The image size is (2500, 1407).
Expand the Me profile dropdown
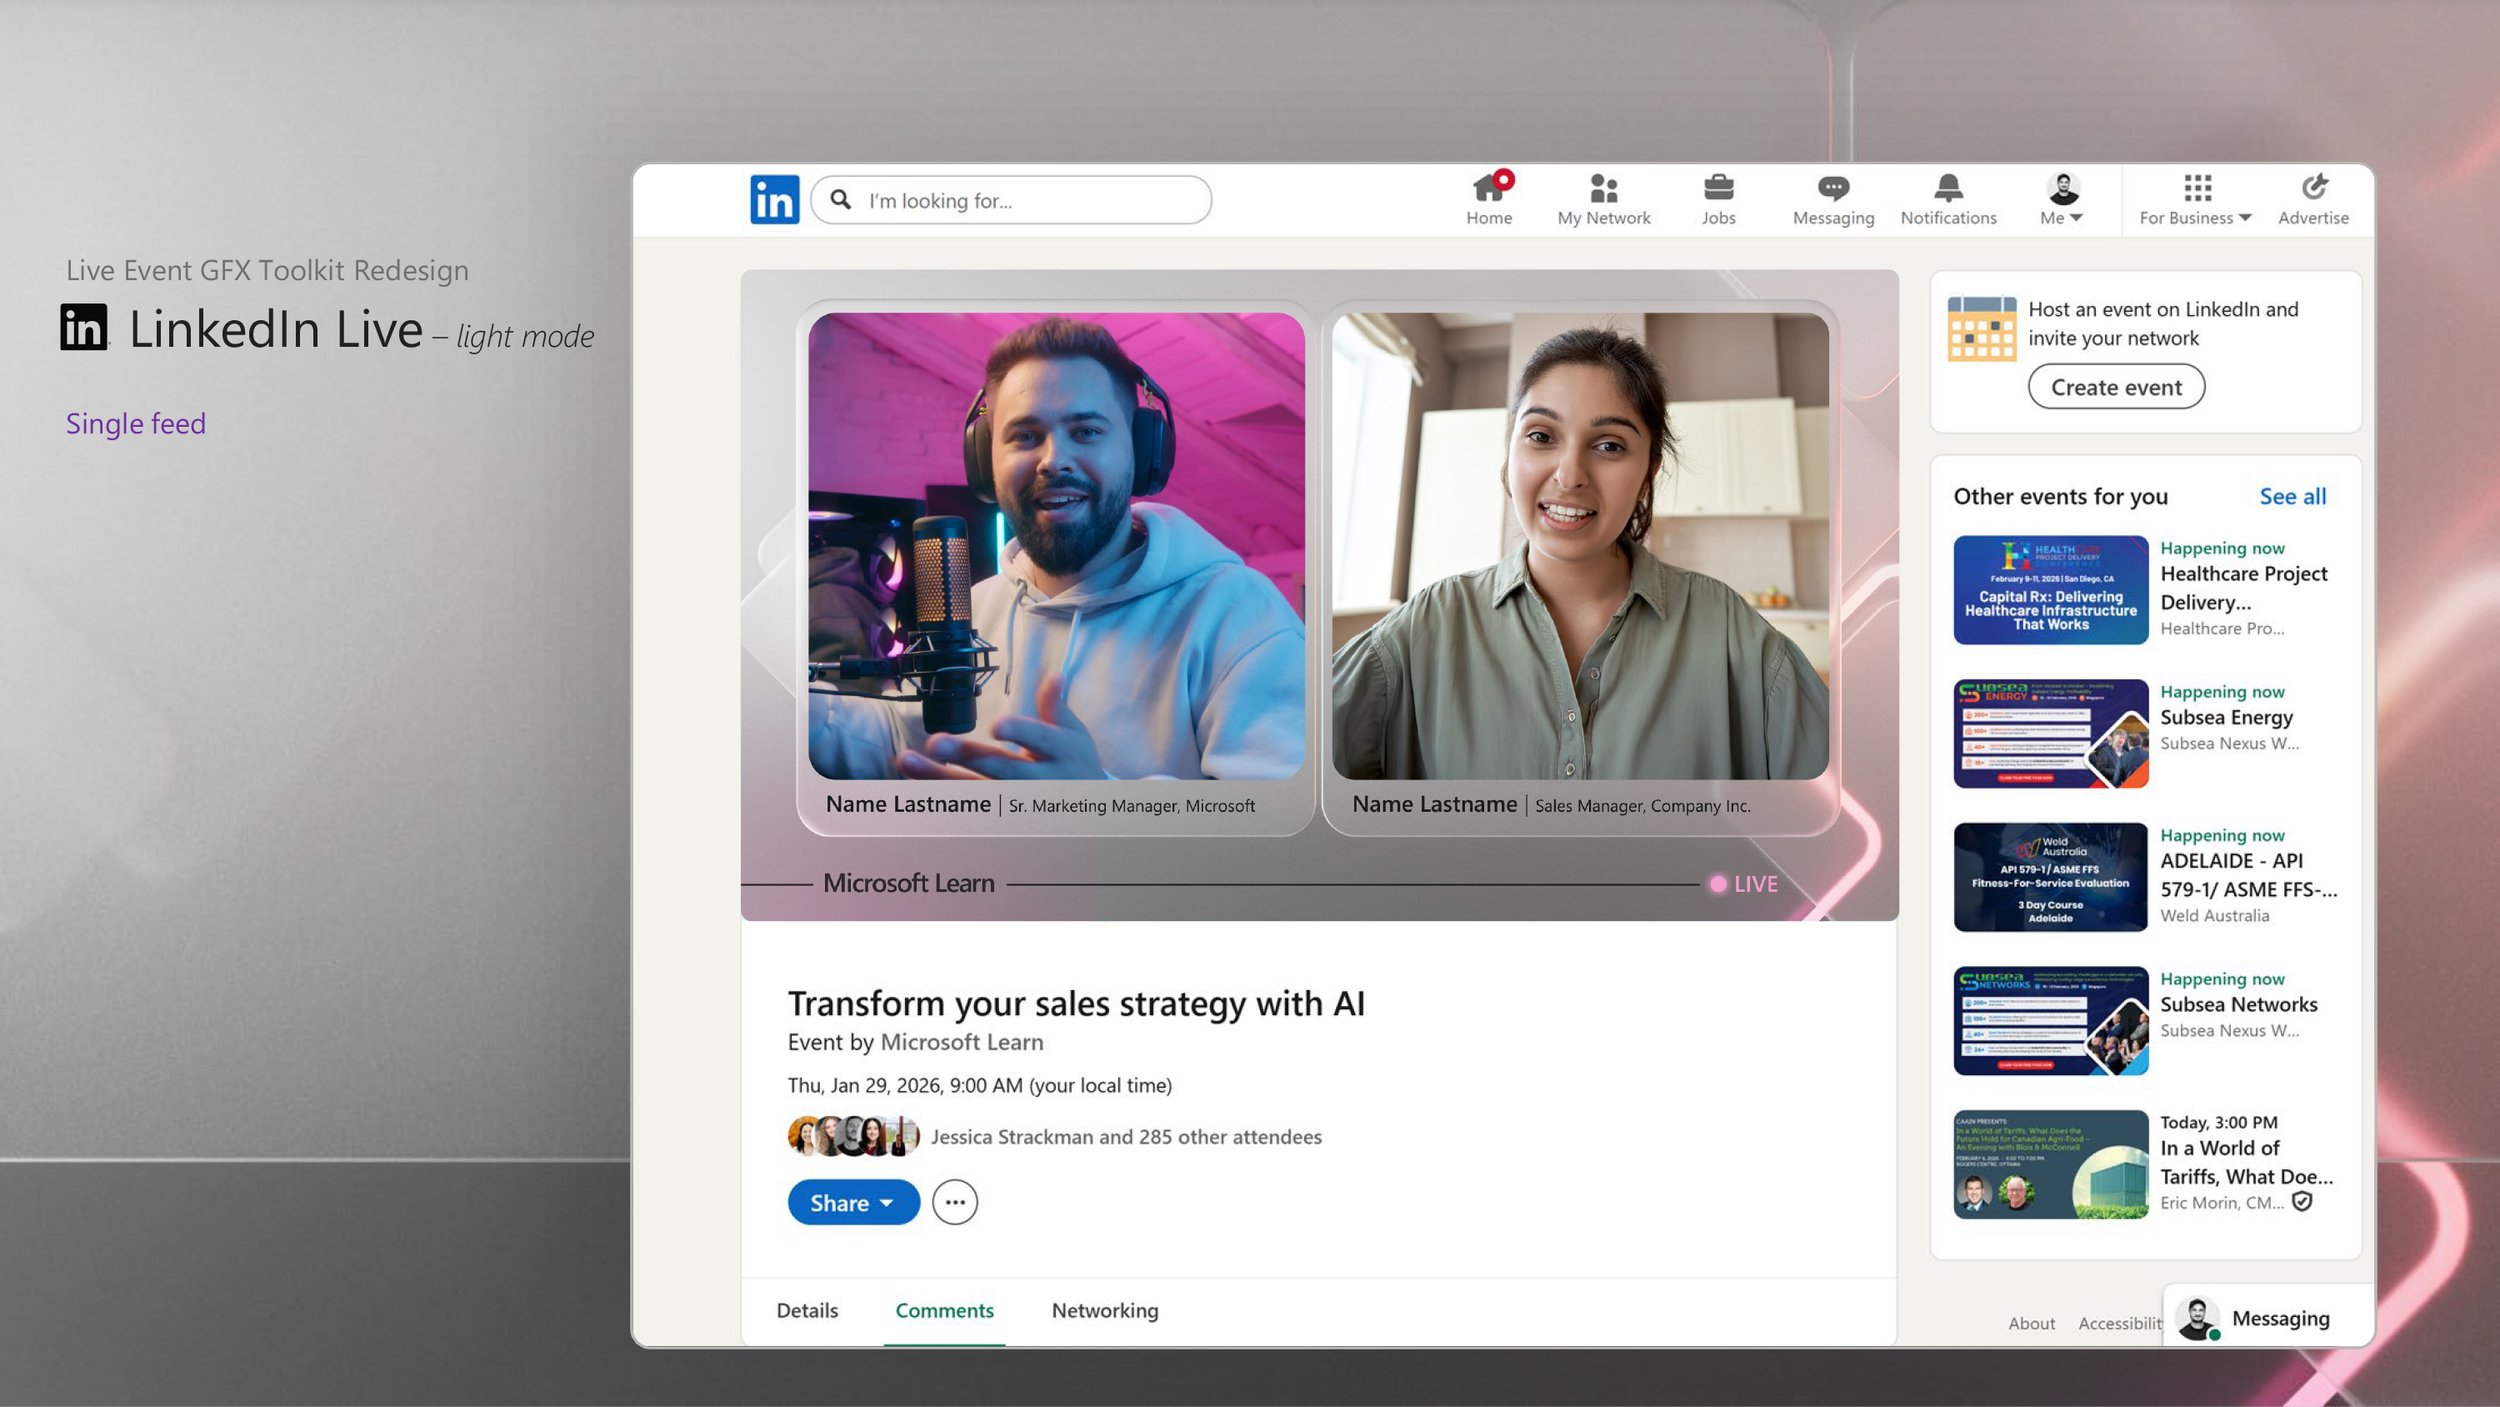click(x=2062, y=199)
